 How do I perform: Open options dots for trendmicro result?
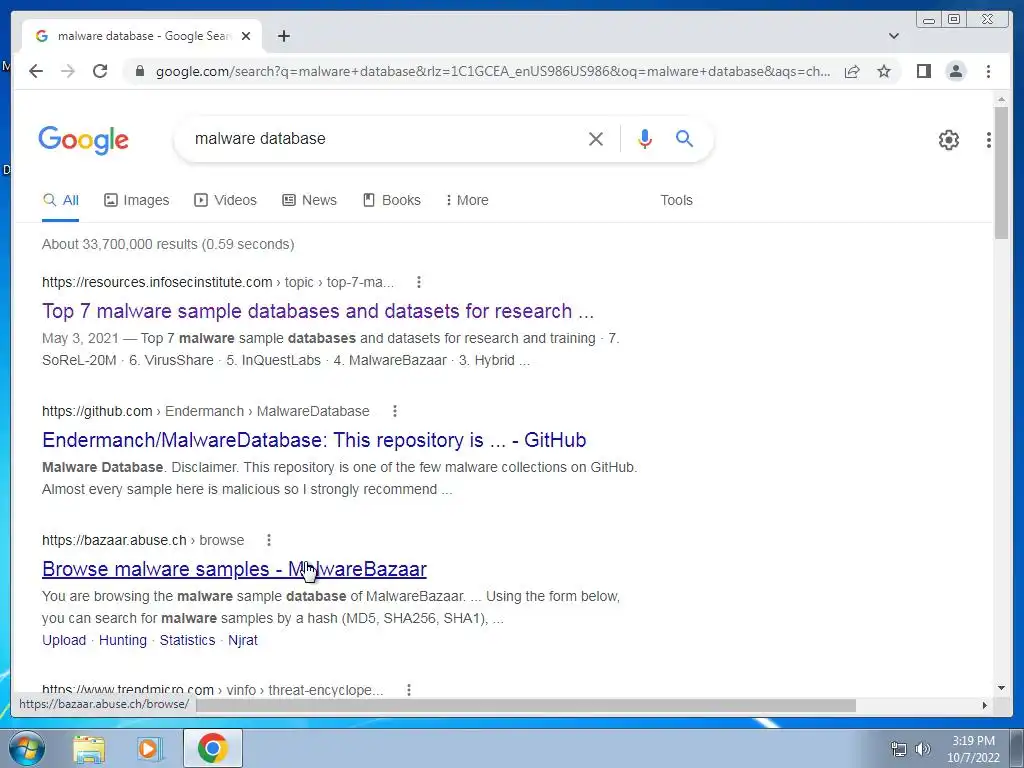pyautogui.click(x=409, y=690)
